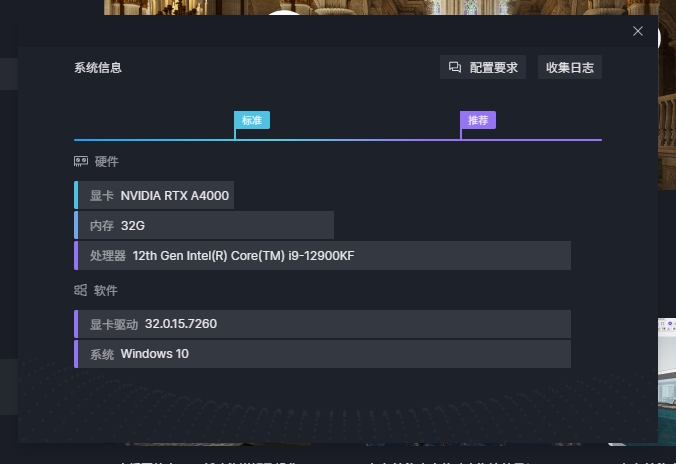Click the 系统信息 title text

pos(98,67)
